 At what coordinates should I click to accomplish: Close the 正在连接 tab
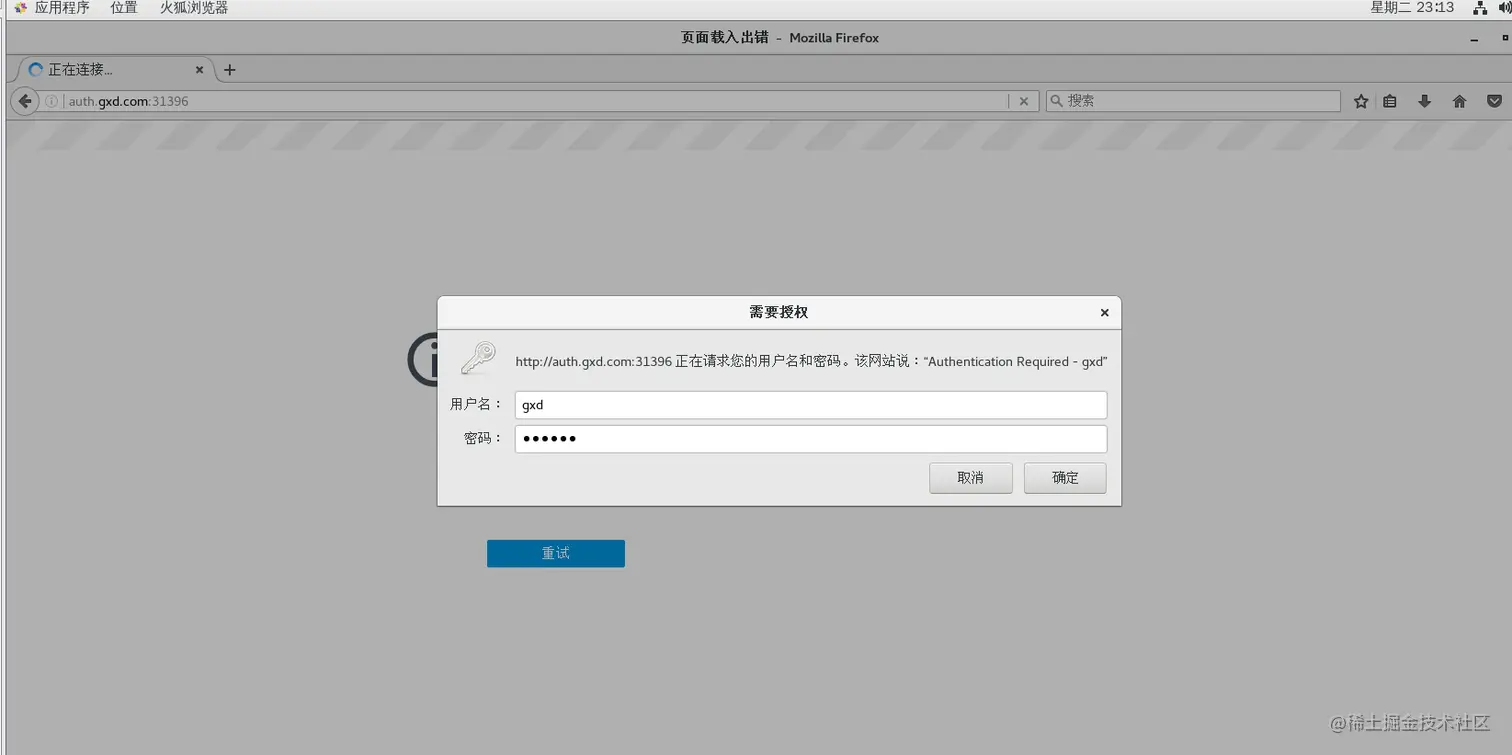coord(199,70)
